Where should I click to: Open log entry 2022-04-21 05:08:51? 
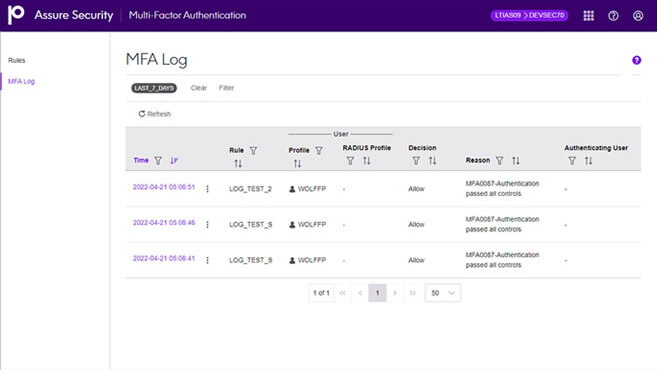164,187
